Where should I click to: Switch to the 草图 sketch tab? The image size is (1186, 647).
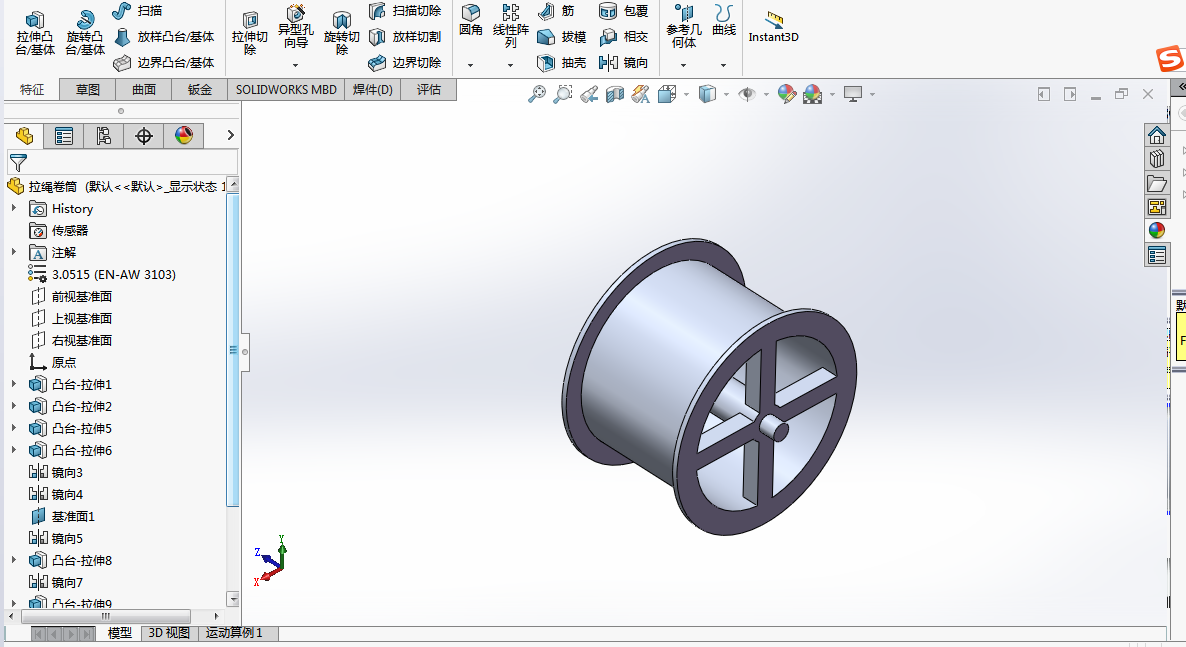click(x=88, y=89)
